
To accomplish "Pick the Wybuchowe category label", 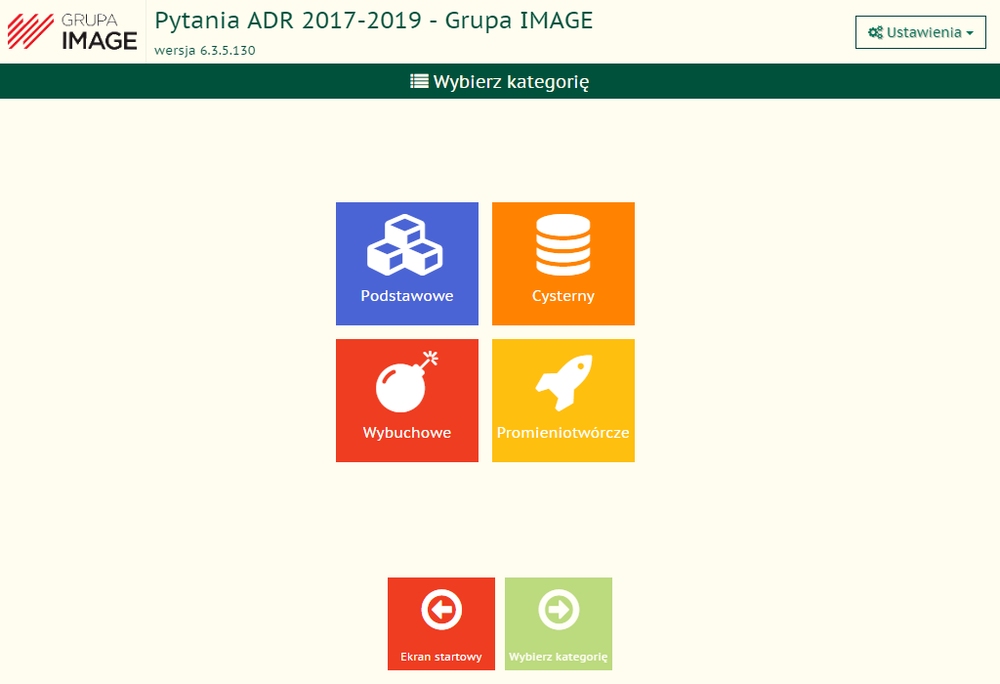I will coord(407,433).
